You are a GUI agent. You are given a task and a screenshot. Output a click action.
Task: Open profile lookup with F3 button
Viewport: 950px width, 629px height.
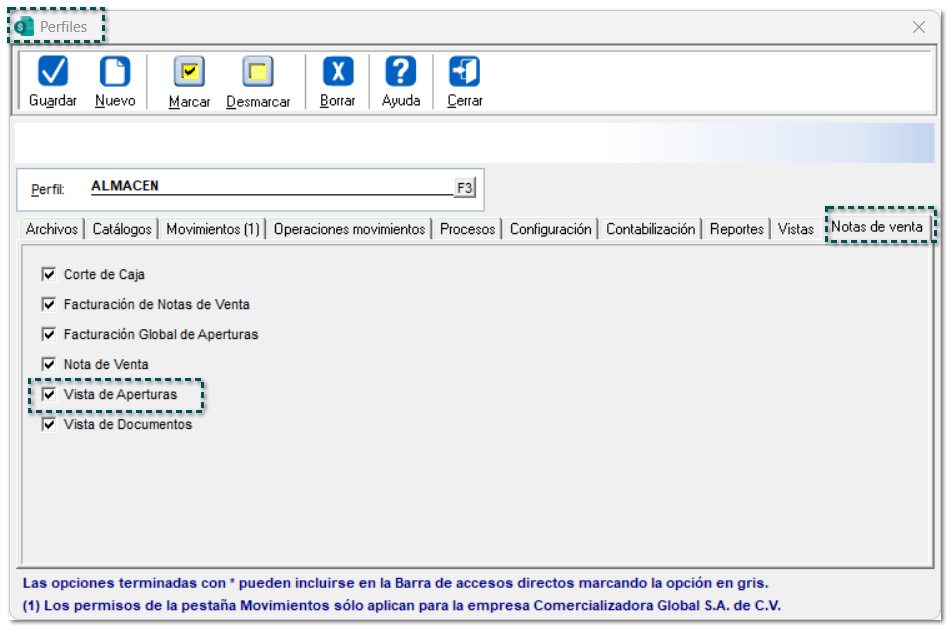[x=465, y=187]
